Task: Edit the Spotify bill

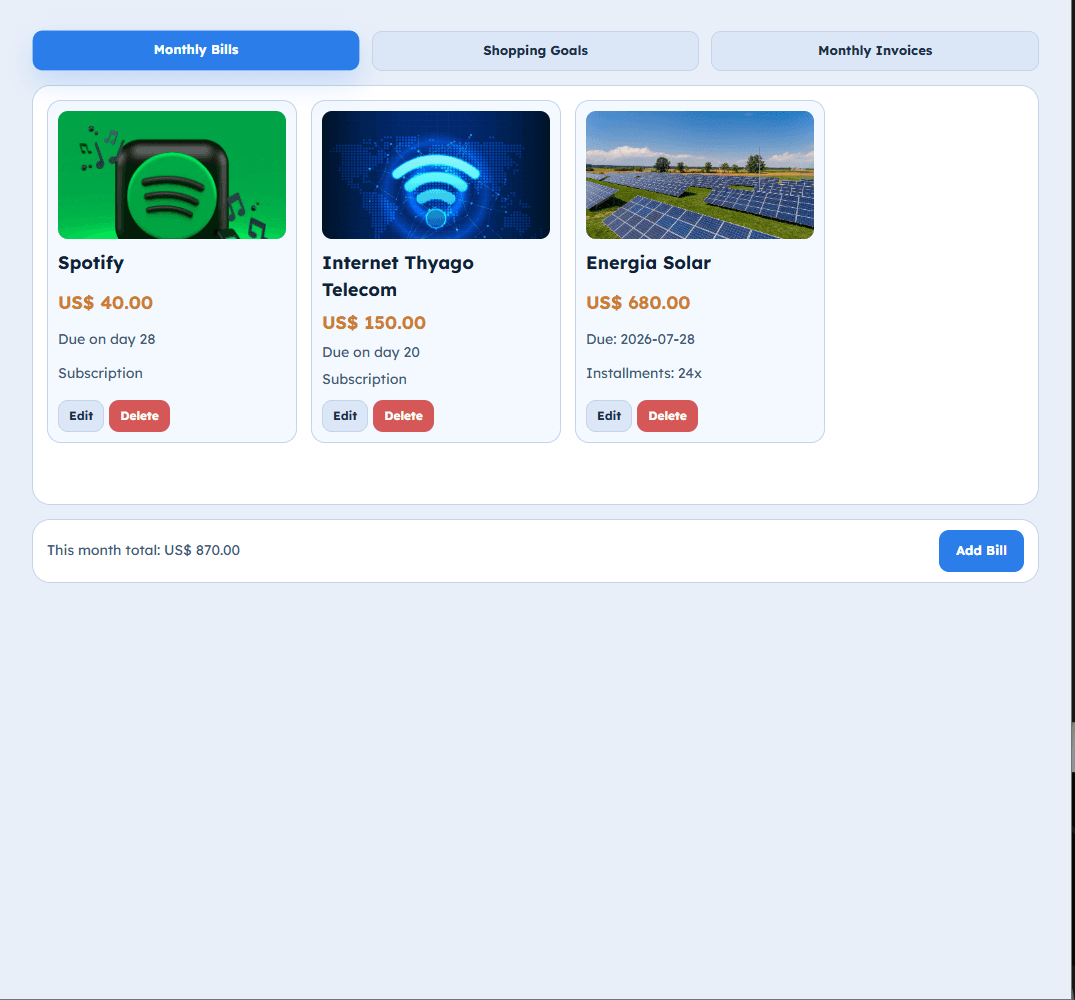Action: click(x=81, y=416)
